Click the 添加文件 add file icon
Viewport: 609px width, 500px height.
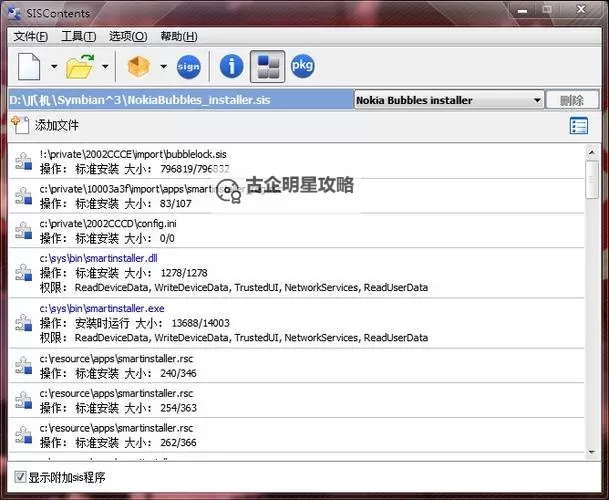pyautogui.click(x=20, y=125)
